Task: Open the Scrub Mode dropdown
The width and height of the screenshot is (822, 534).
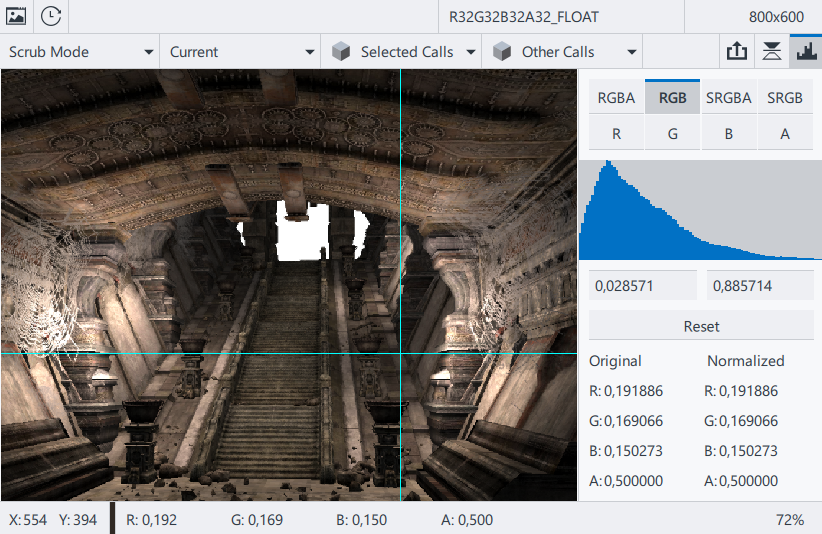Action: pos(80,51)
